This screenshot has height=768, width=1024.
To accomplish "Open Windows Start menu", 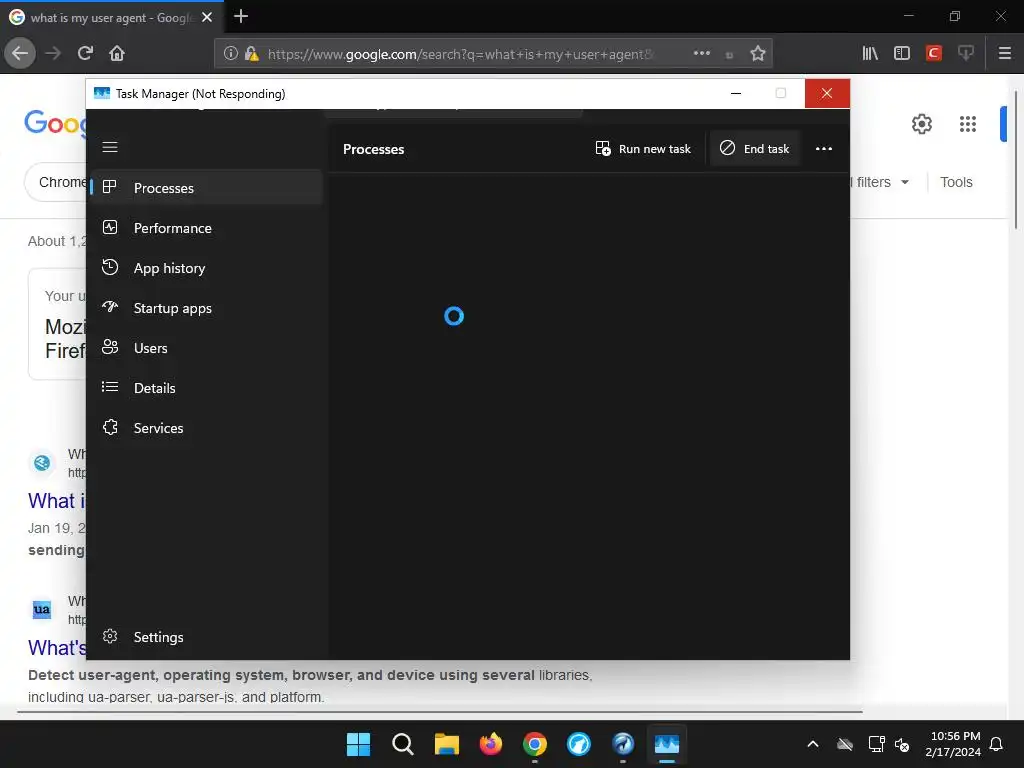I will [359, 744].
